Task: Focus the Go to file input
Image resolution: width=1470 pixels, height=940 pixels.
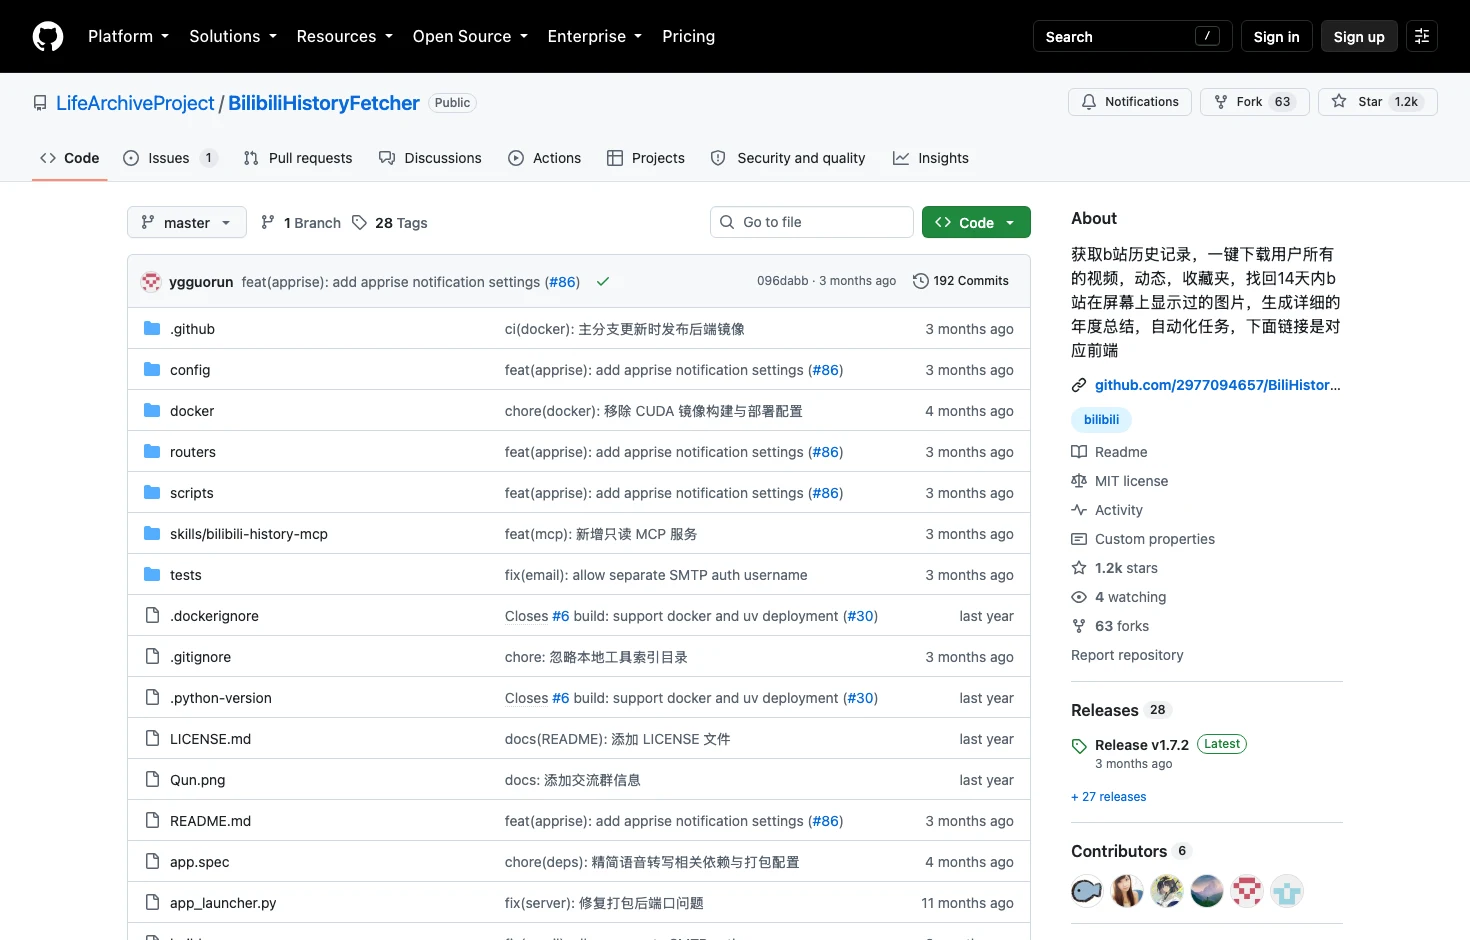Action: (812, 222)
